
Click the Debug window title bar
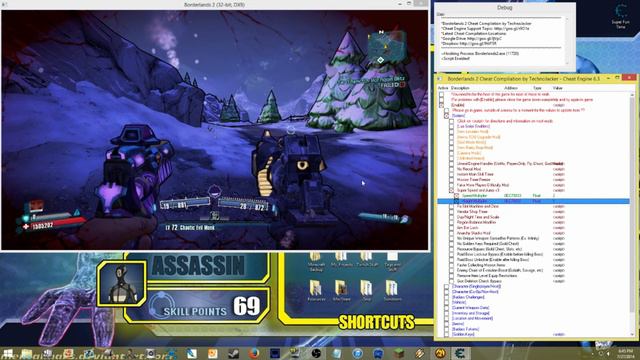[x=504, y=7]
